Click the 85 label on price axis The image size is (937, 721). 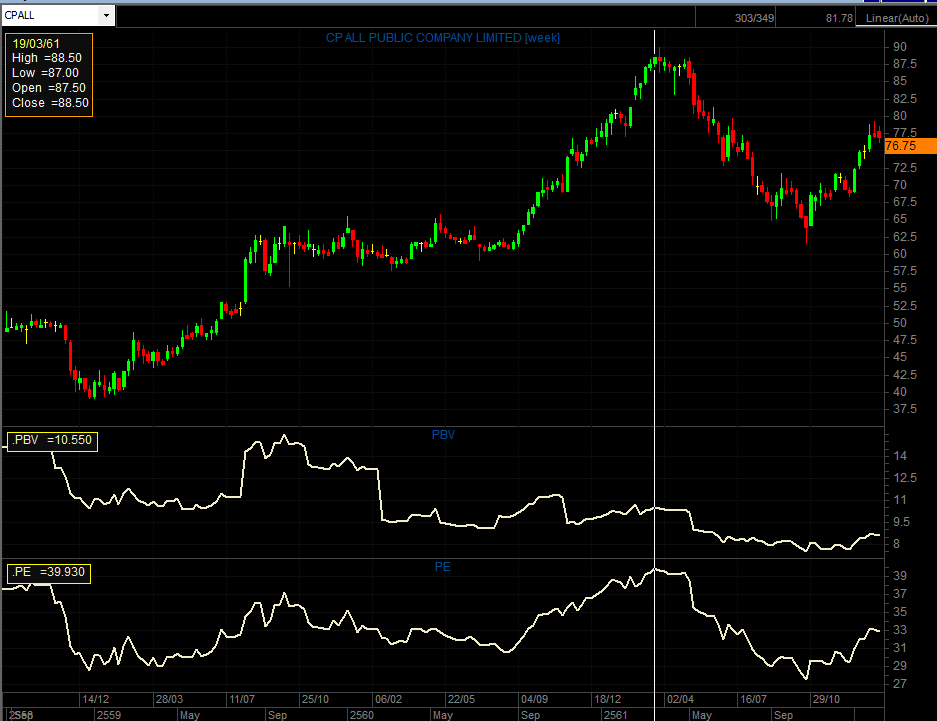point(900,81)
